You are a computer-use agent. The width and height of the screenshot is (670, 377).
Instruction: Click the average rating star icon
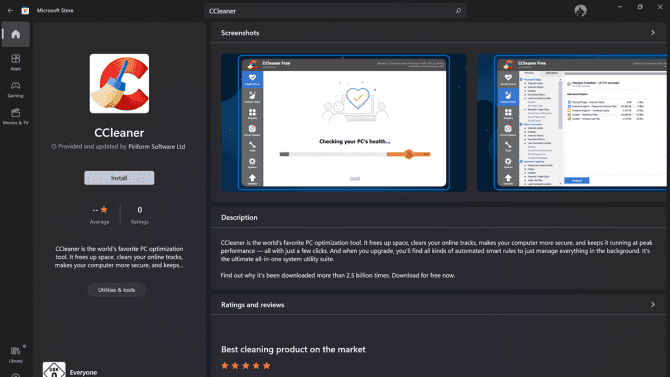coord(104,209)
